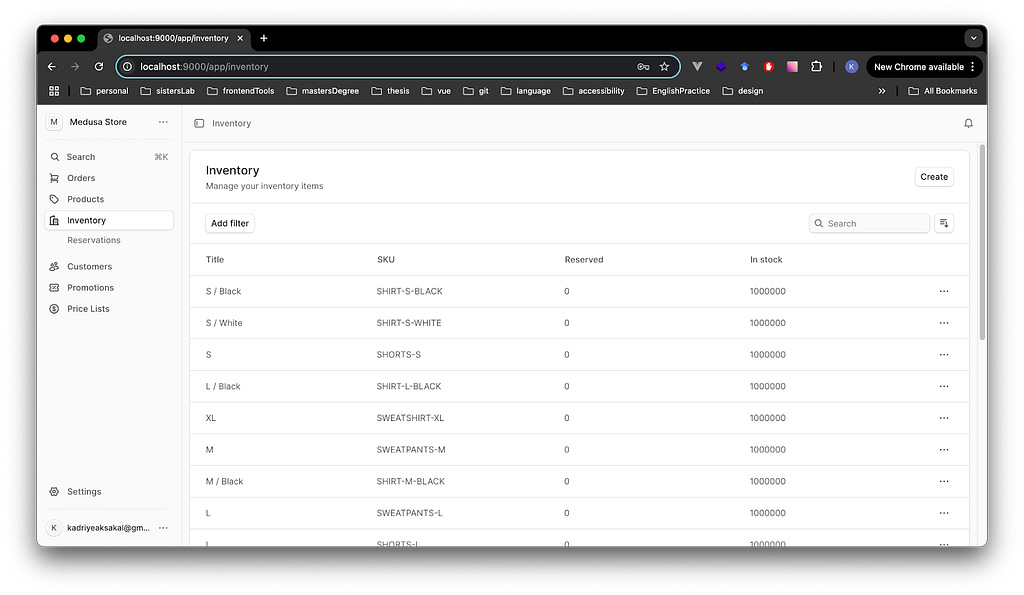Click the page vertical scrollbar
Screen dimensions: 1024x595
coord(982,242)
